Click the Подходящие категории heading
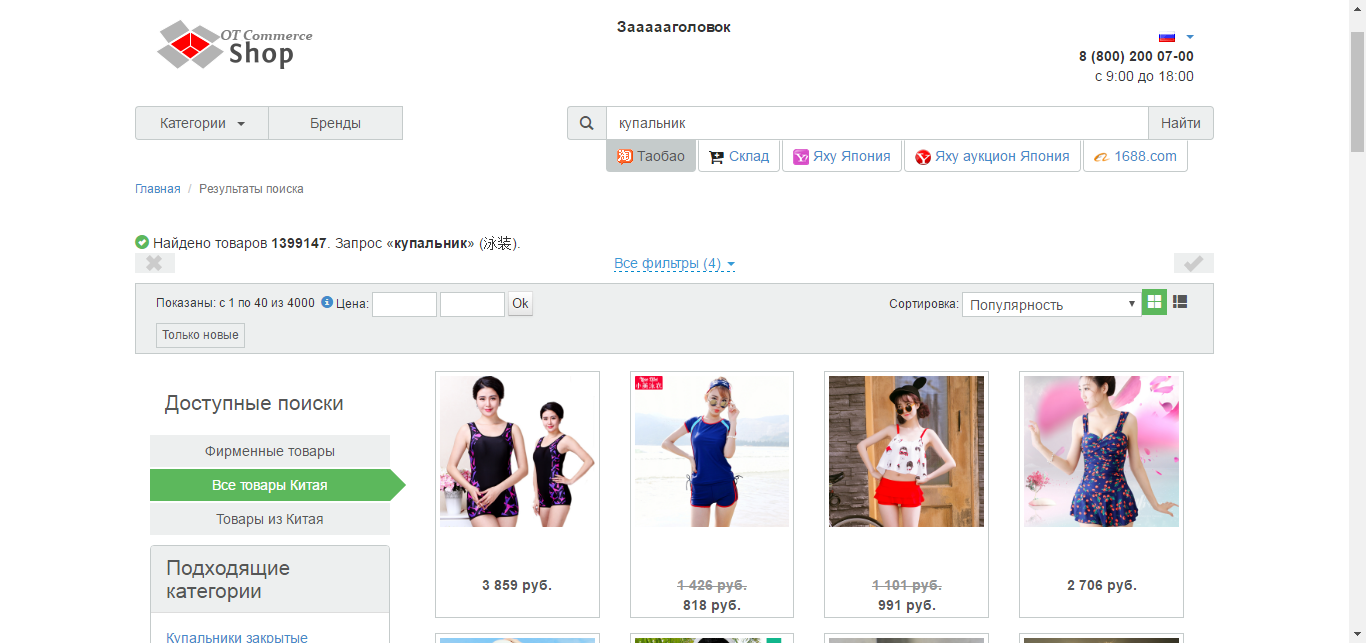 tap(228, 580)
